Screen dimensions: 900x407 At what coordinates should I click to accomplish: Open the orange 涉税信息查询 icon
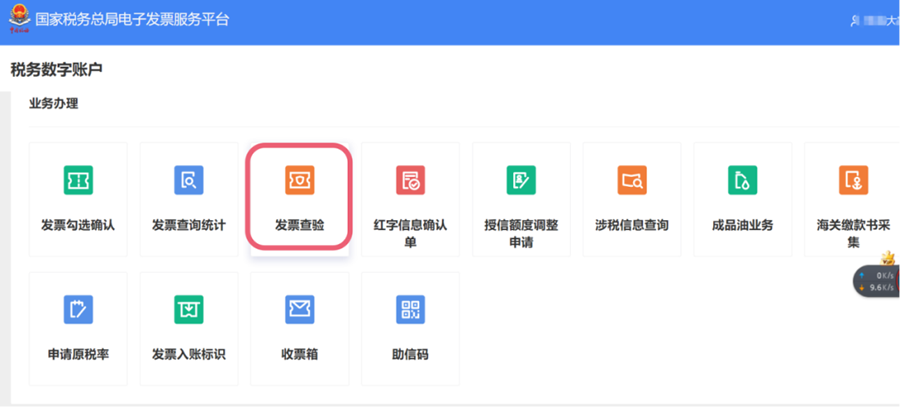(x=632, y=180)
